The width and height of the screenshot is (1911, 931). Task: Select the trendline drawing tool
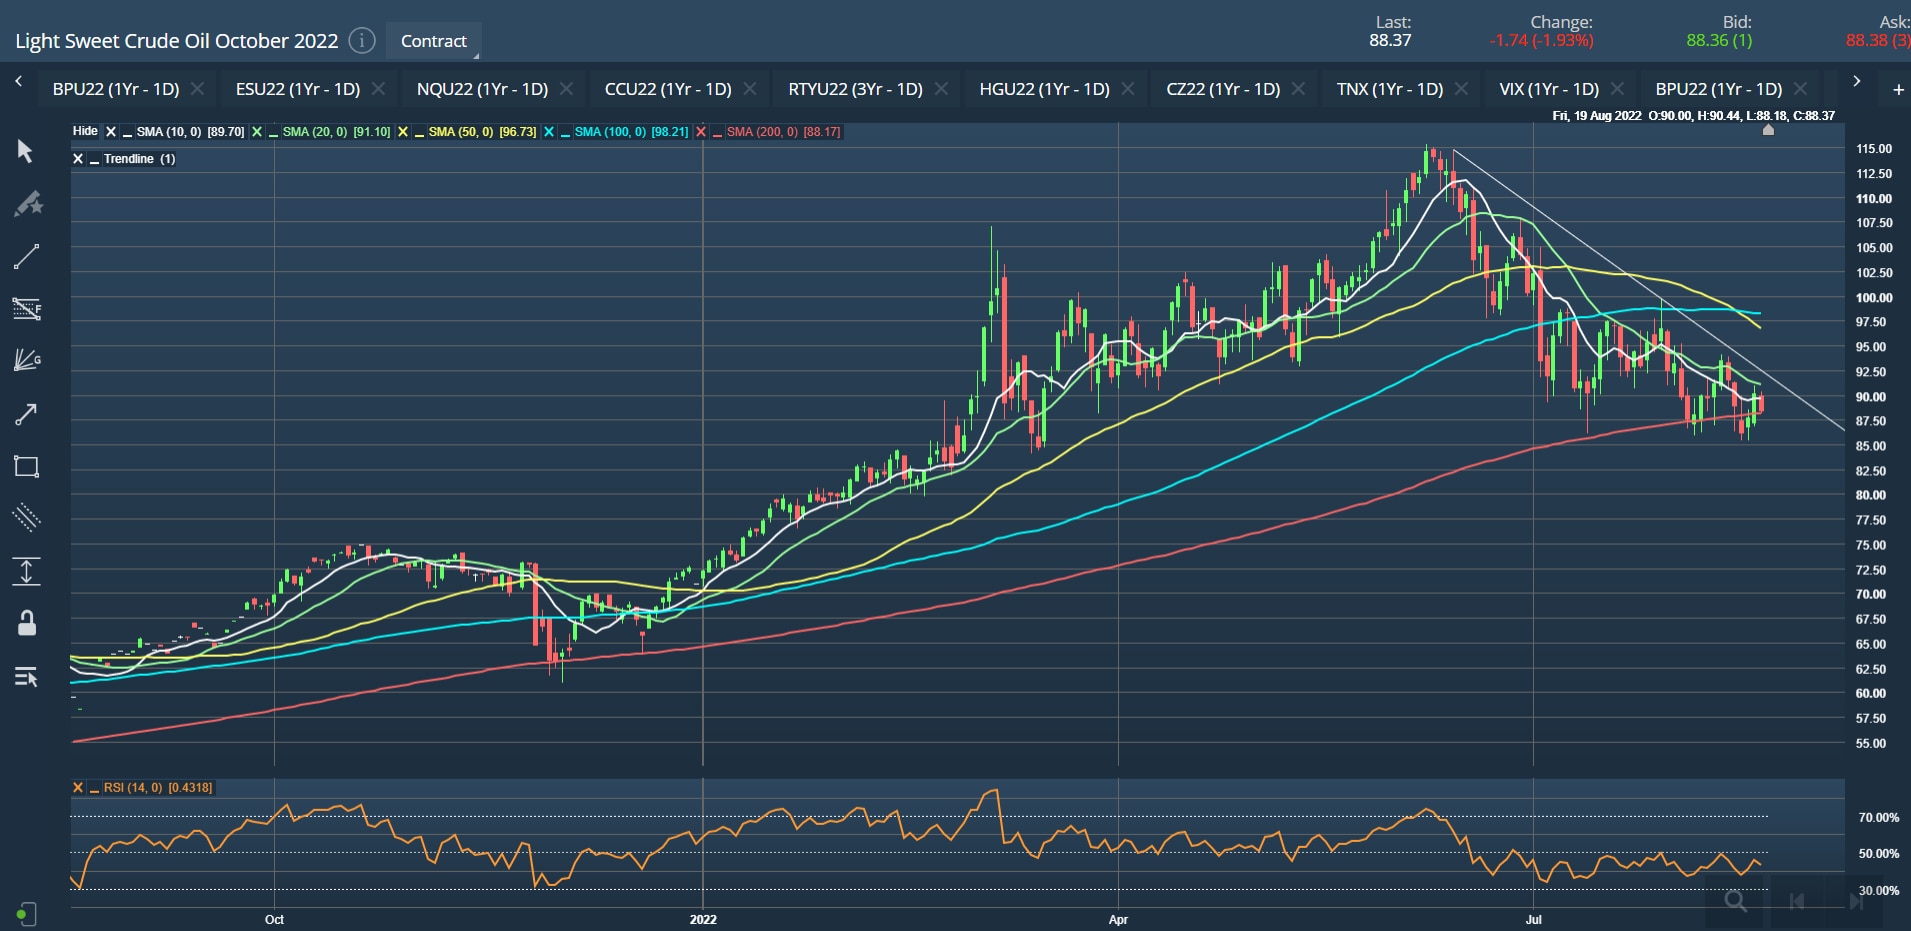[26, 256]
